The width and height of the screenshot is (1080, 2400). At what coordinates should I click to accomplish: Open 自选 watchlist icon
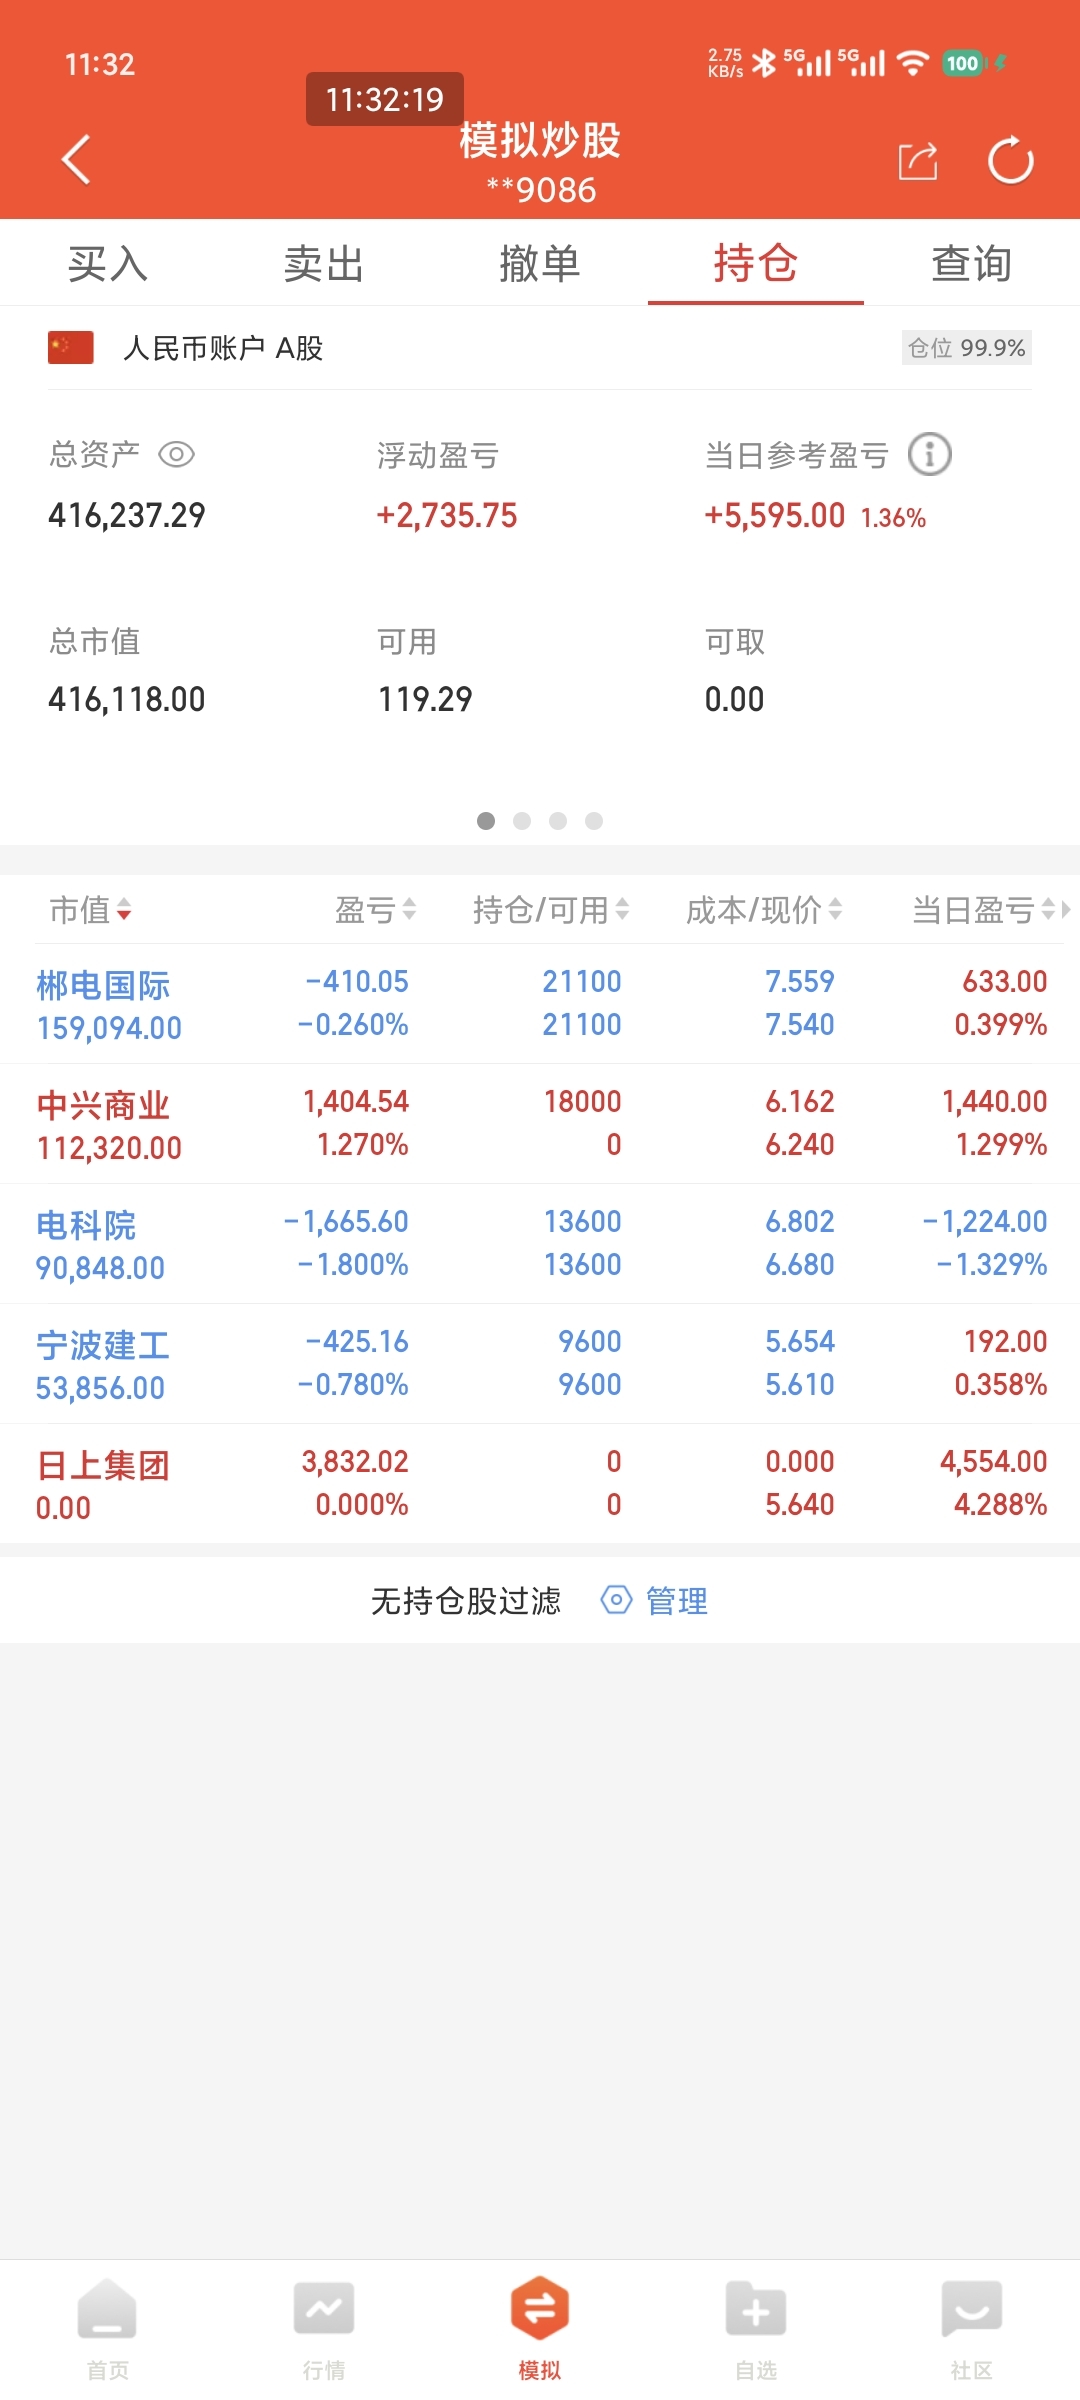coord(756,2310)
